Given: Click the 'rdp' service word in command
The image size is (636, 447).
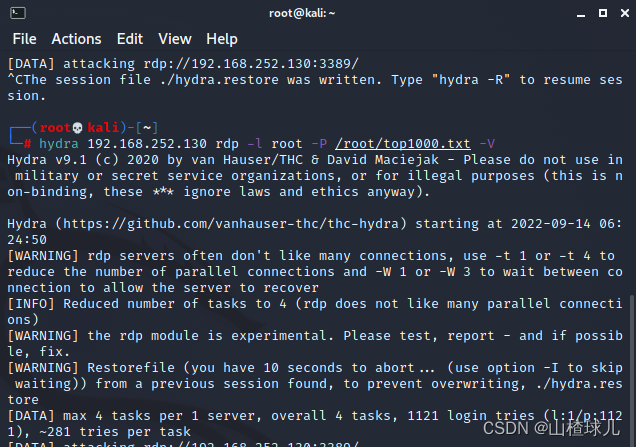Looking at the screenshot, I should (227, 144).
